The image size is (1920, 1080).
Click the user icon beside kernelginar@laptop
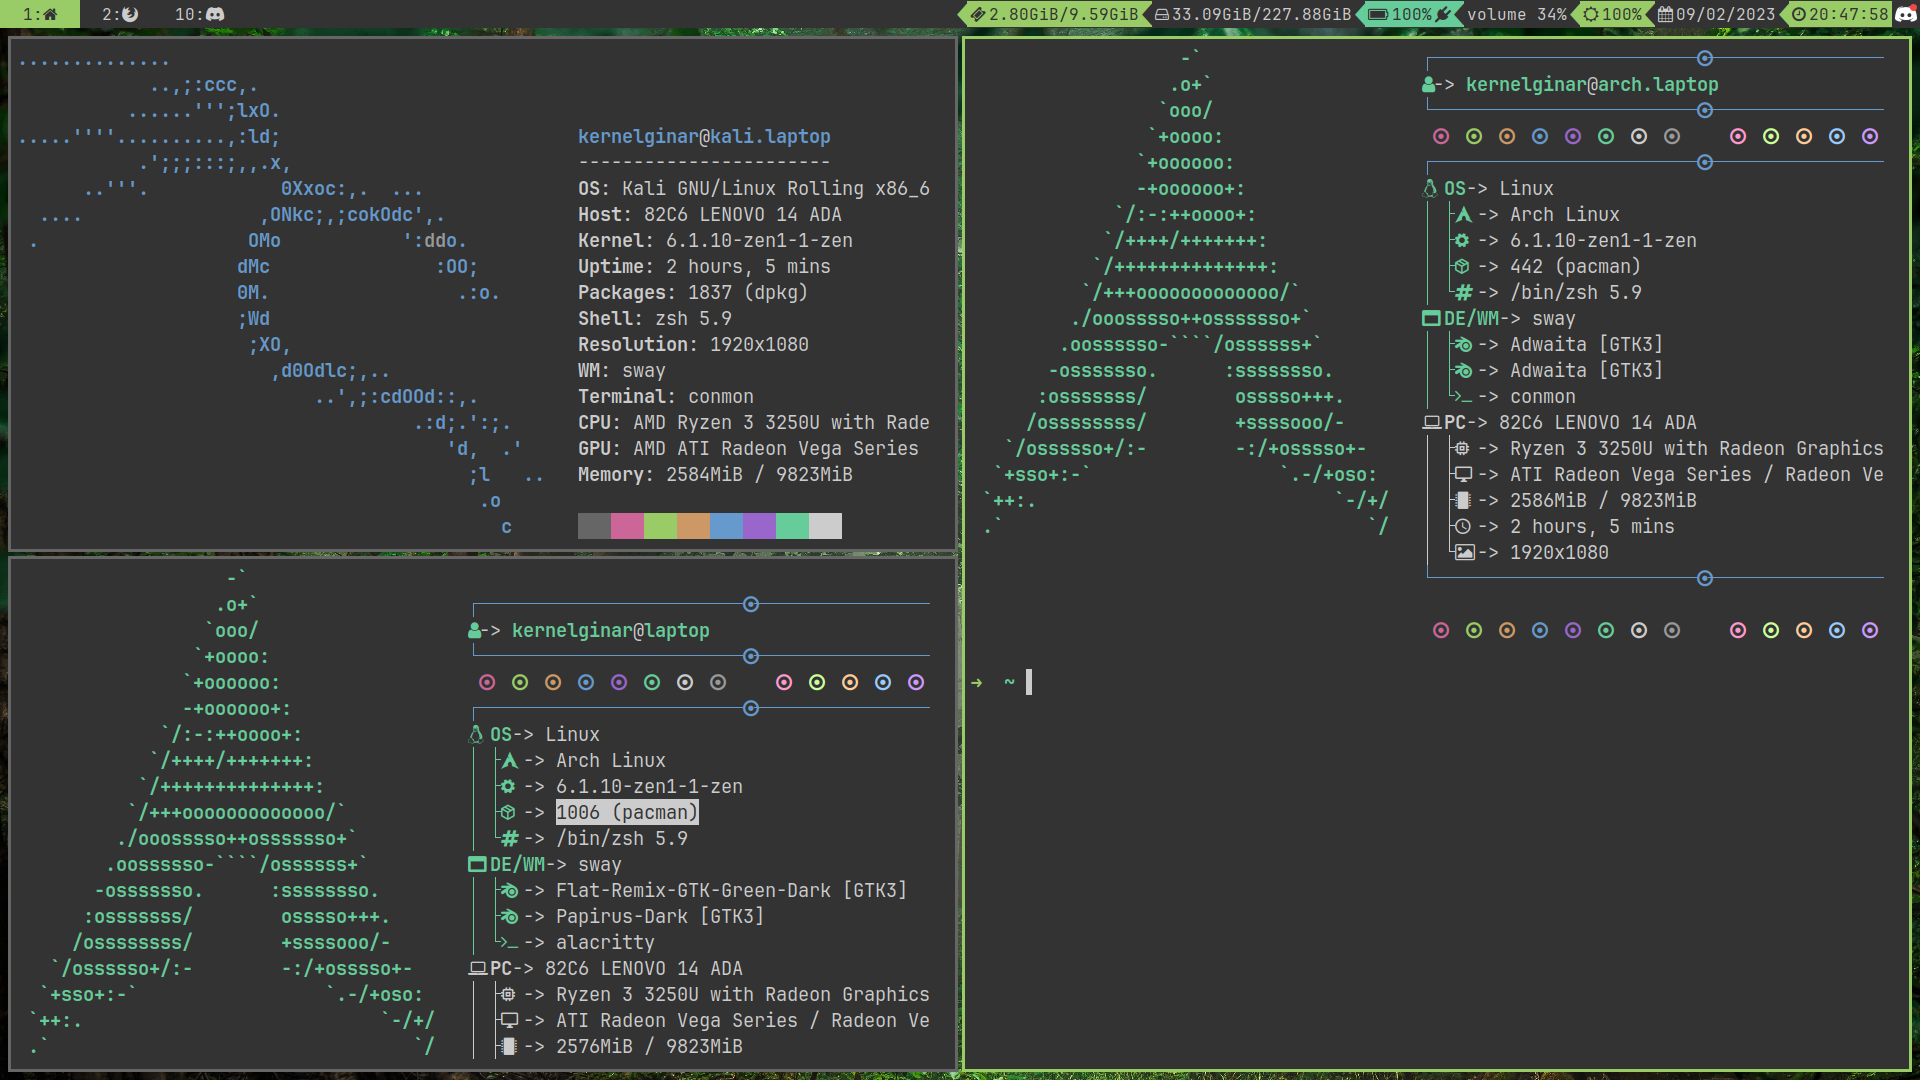tap(474, 631)
